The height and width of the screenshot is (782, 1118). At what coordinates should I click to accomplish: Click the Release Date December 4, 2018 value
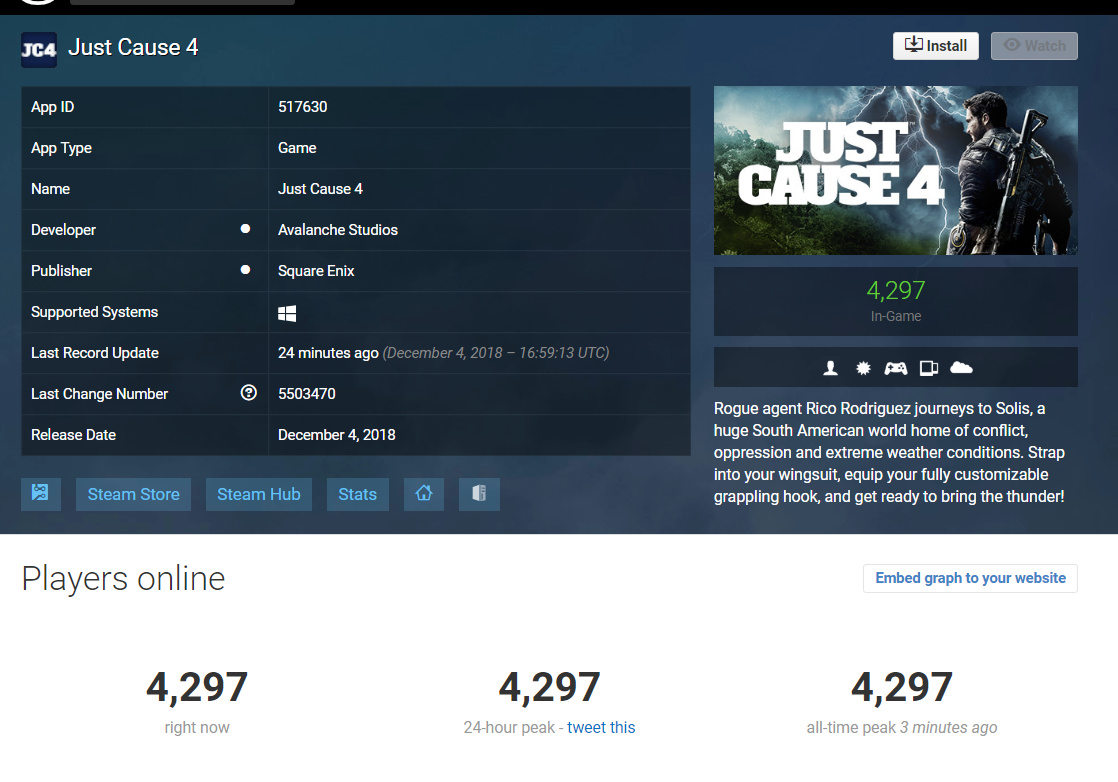337,435
